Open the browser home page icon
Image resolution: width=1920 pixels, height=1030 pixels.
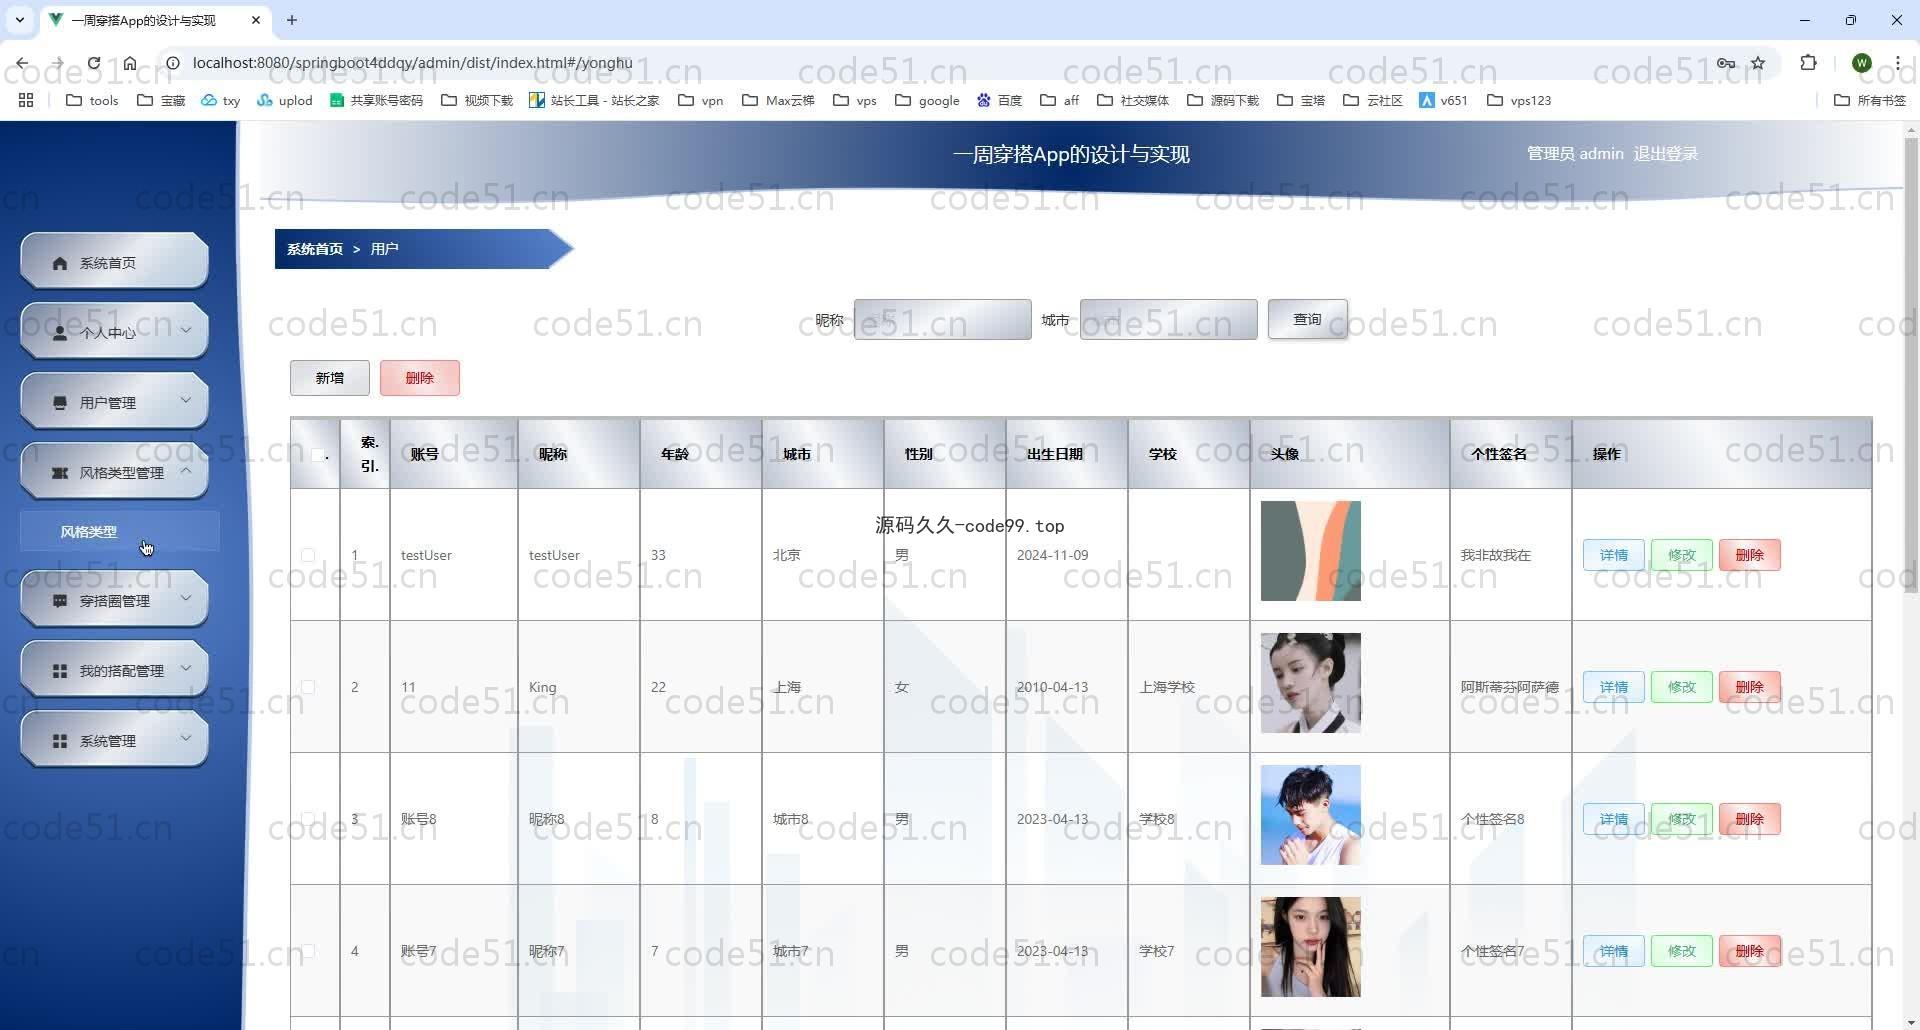(x=130, y=63)
